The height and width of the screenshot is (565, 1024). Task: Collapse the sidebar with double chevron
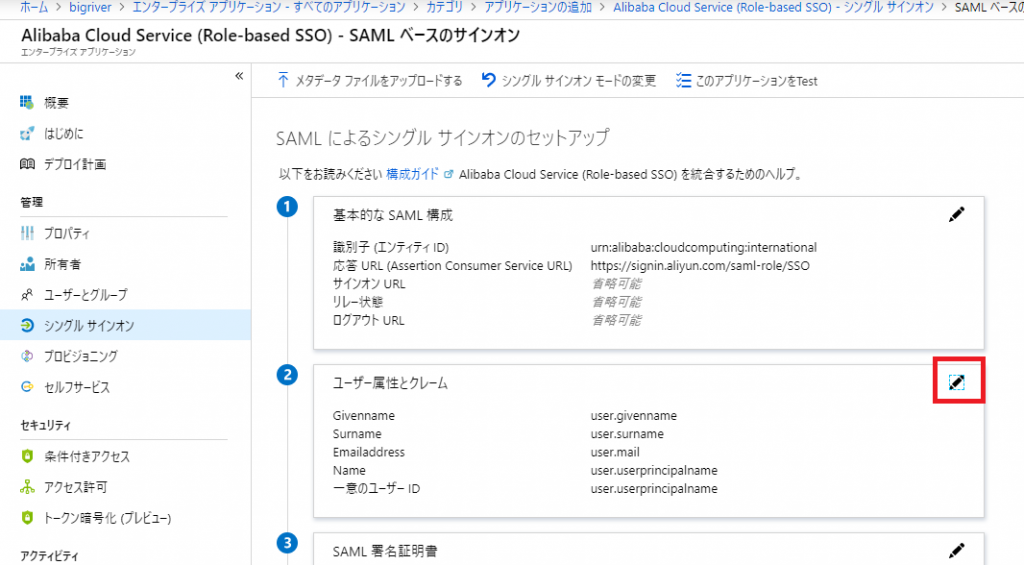pos(239,76)
